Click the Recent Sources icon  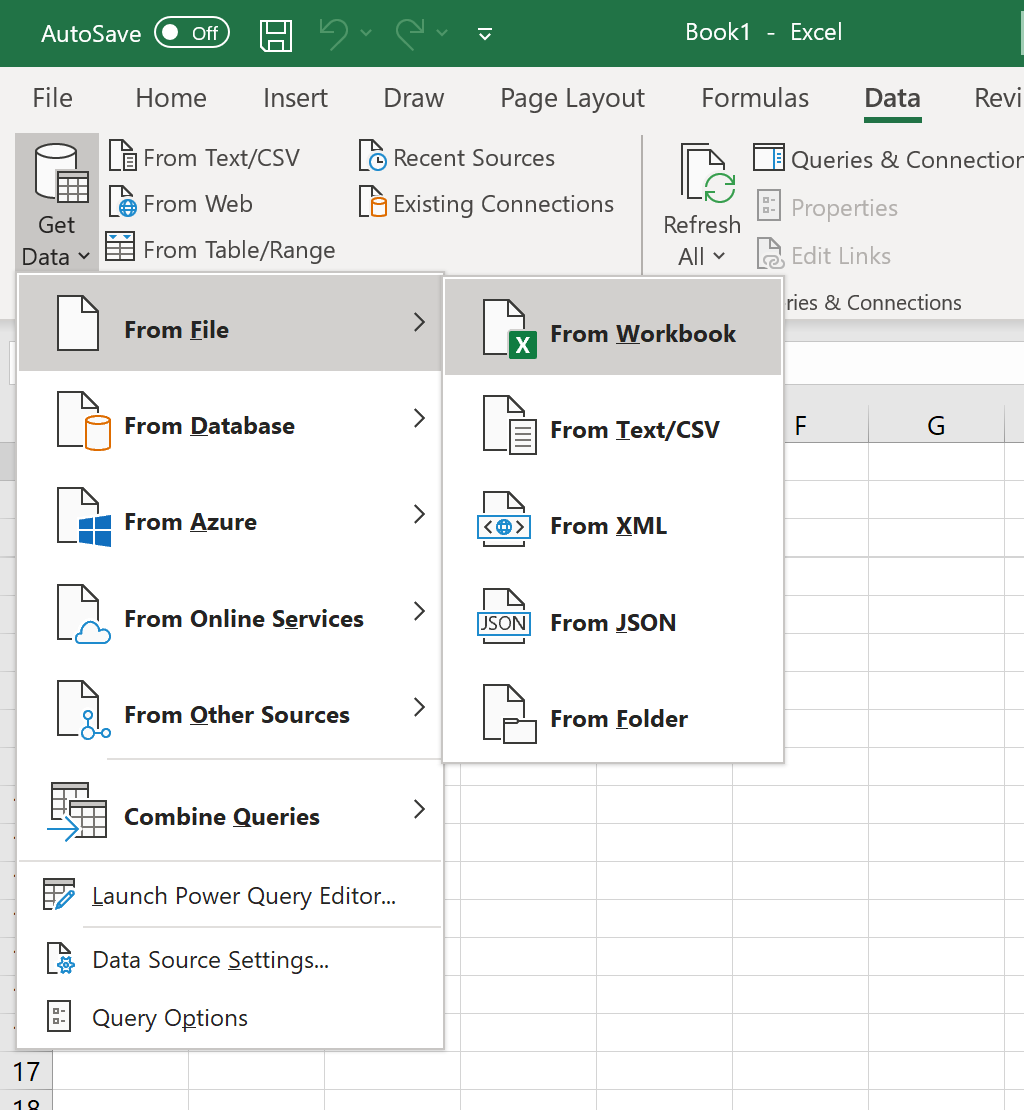[x=373, y=156]
